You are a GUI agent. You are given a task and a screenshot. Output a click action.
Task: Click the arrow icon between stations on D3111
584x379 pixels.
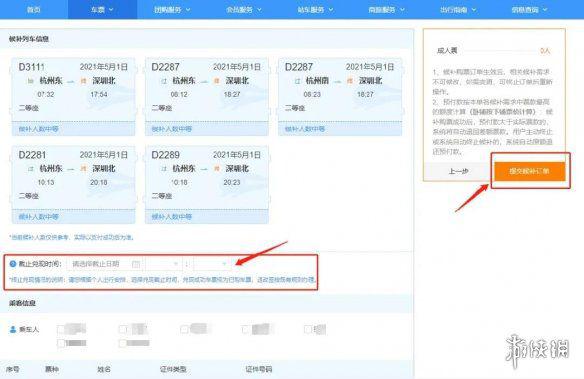click(71, 82)
